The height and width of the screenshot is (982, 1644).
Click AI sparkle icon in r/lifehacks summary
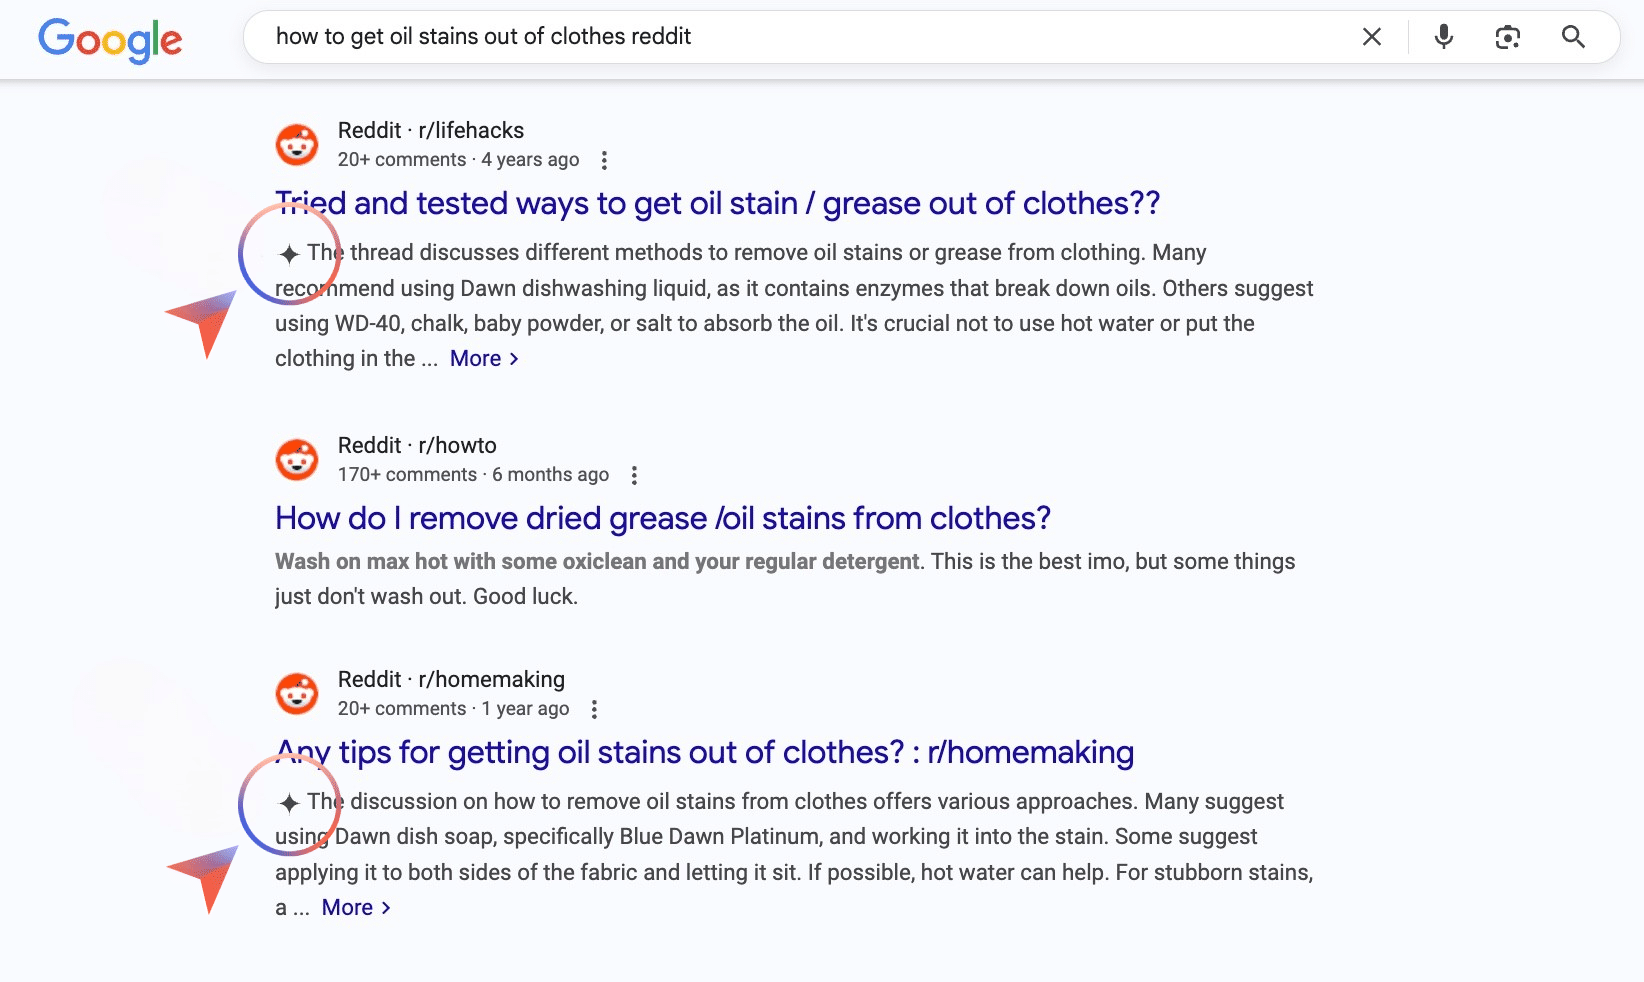(x=289, y=254)
